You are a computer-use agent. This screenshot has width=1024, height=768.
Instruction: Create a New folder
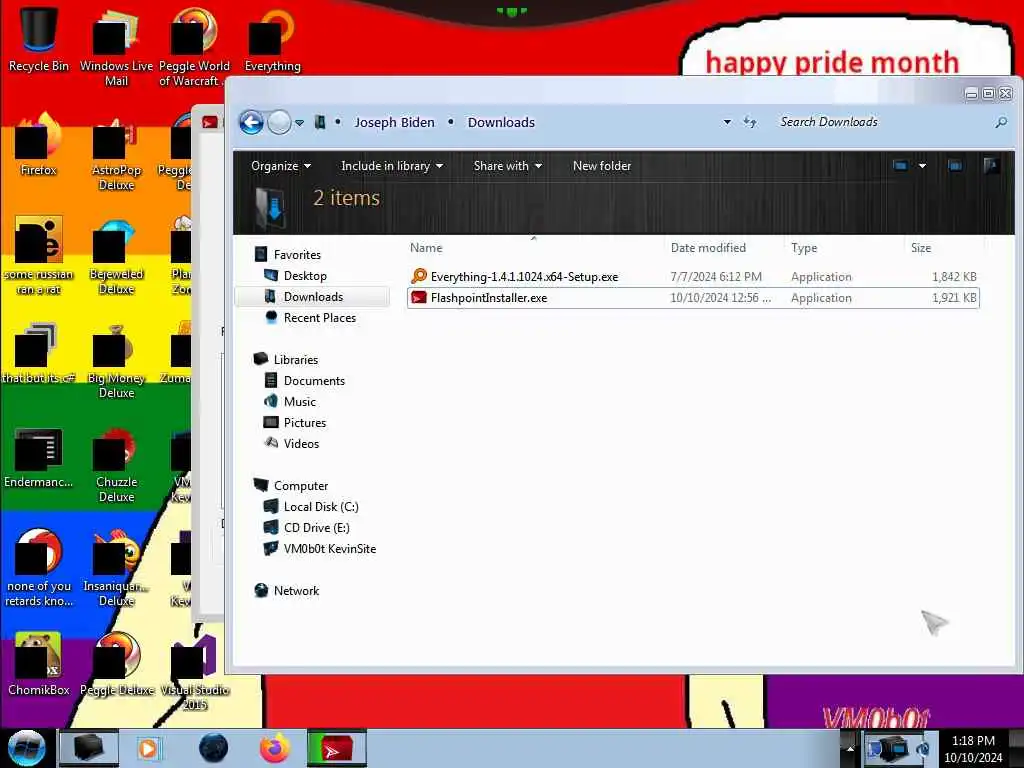[601, 166]
